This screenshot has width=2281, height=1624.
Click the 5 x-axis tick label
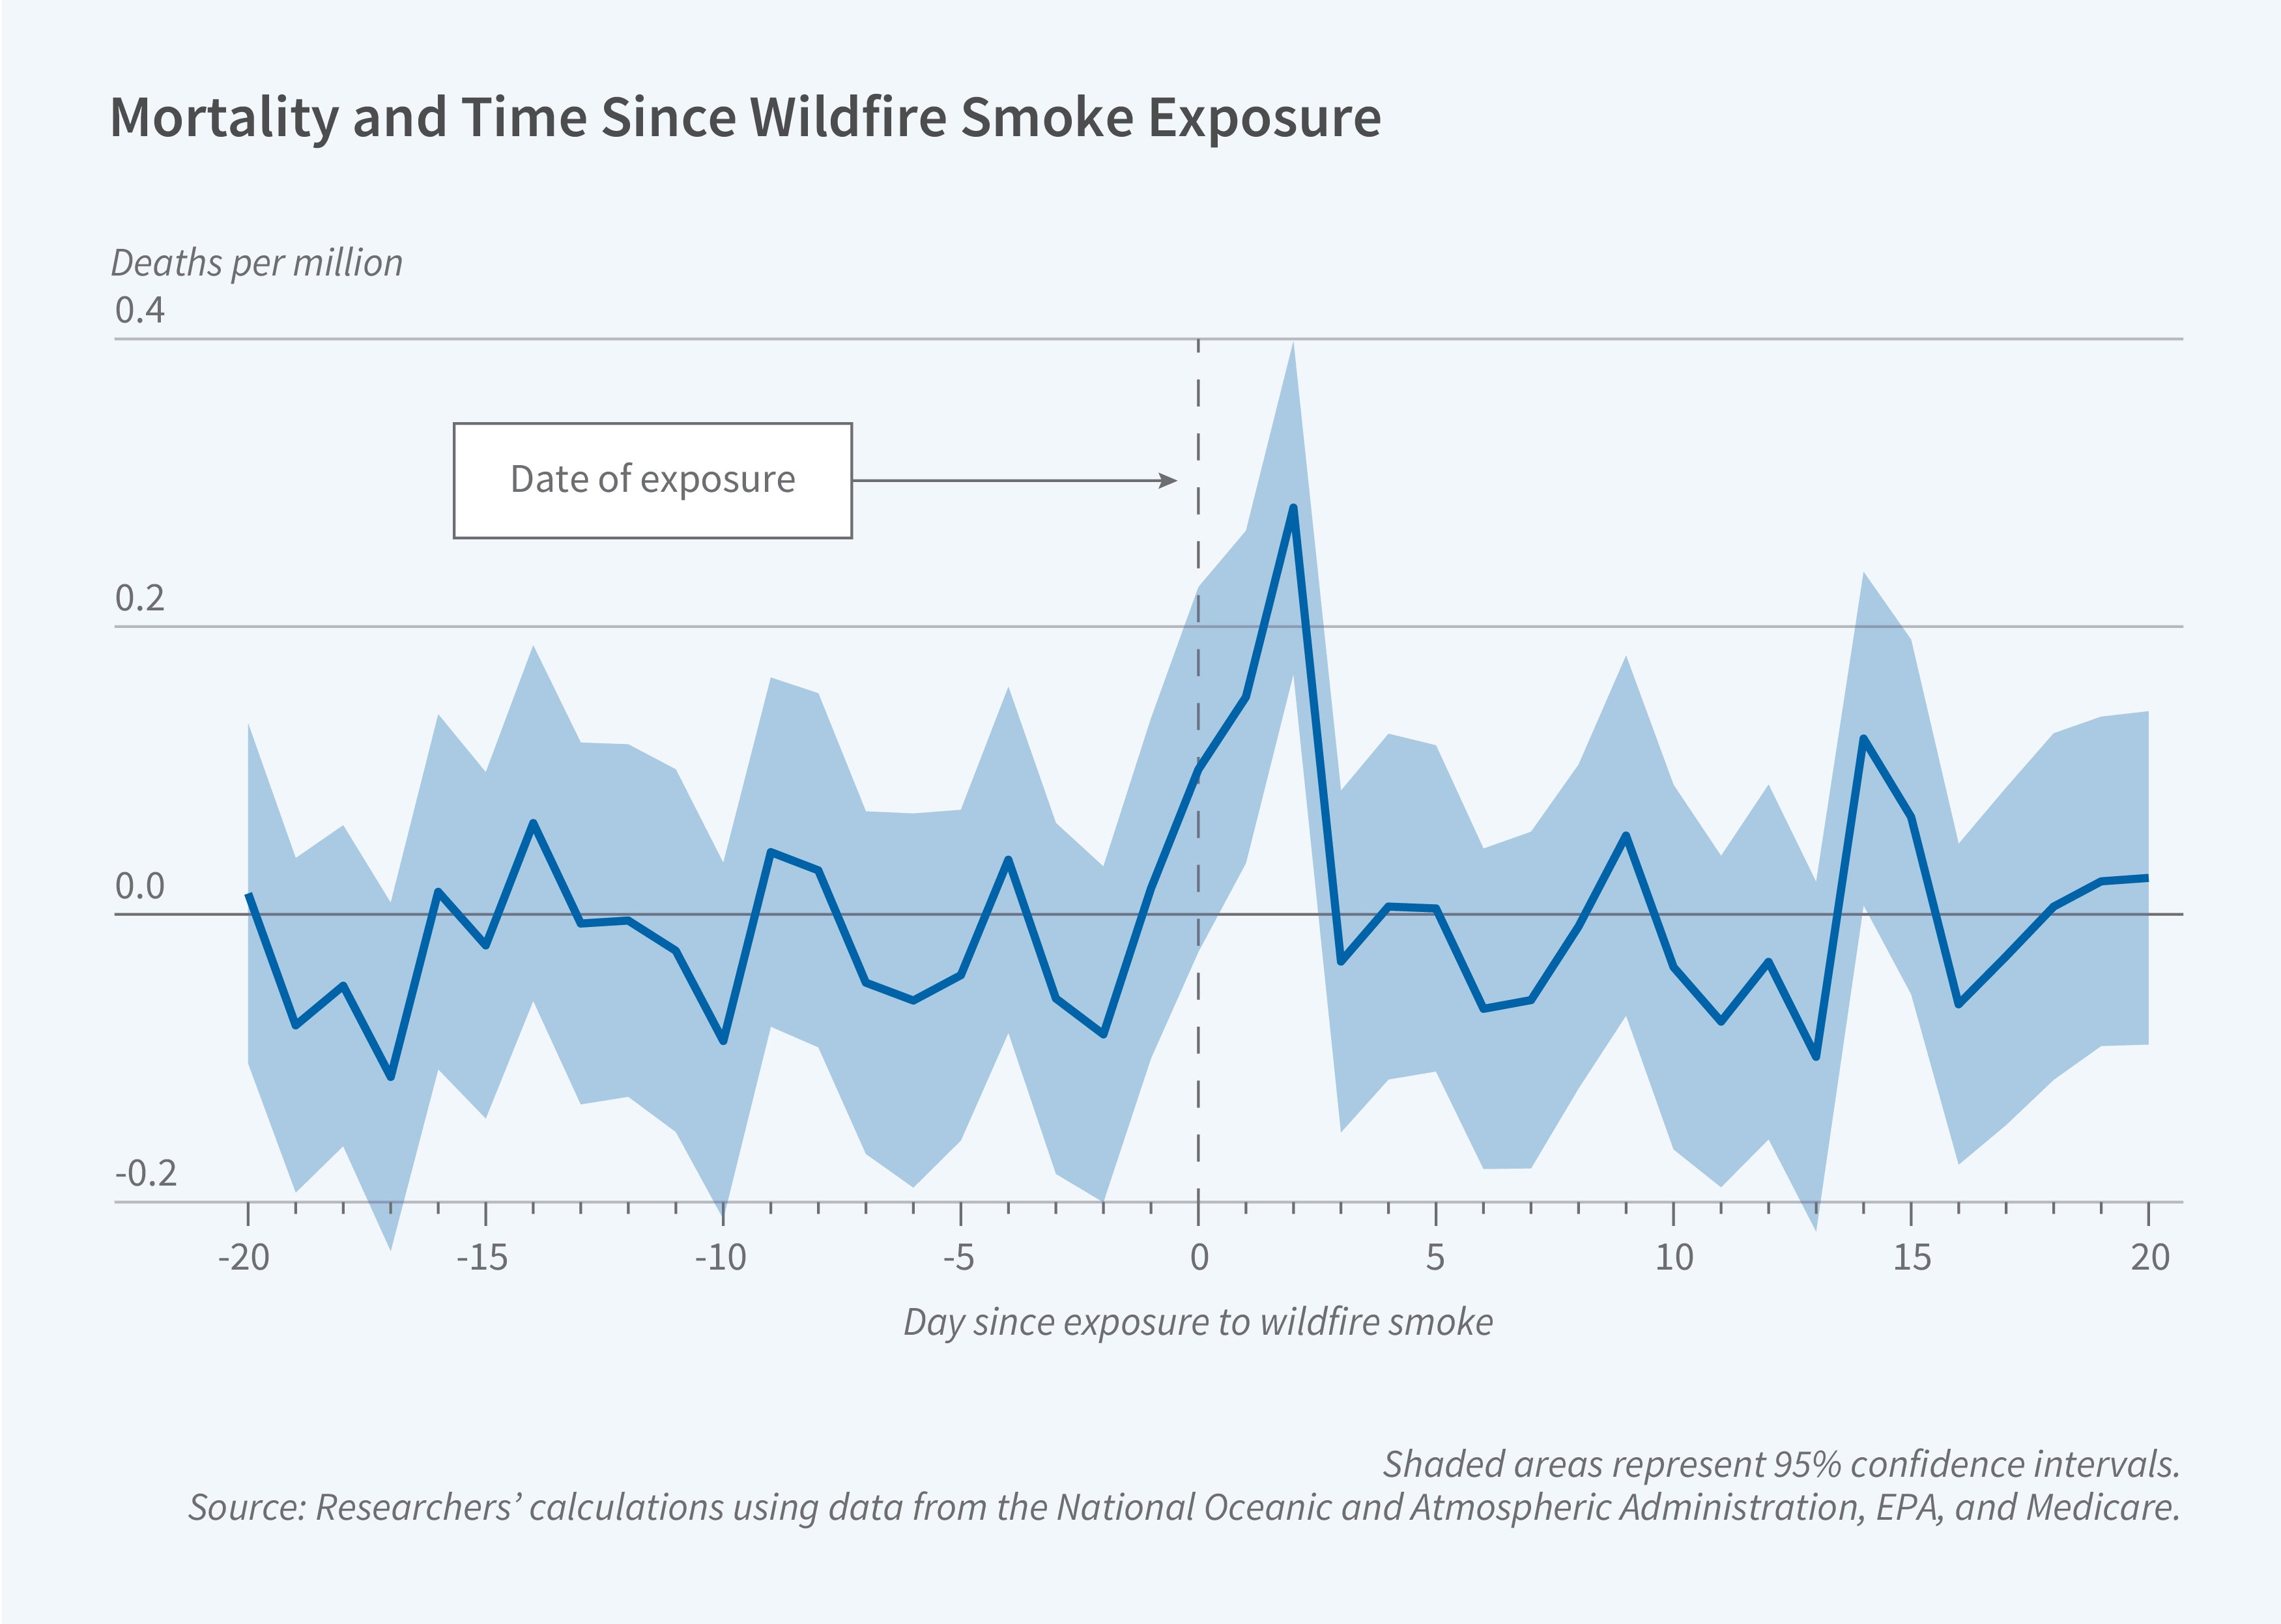[1435, 1257]
